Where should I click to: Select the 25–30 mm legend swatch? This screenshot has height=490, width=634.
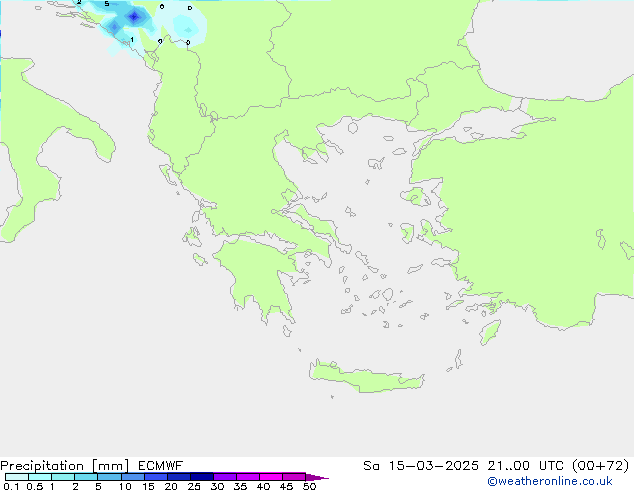[202, 477]
